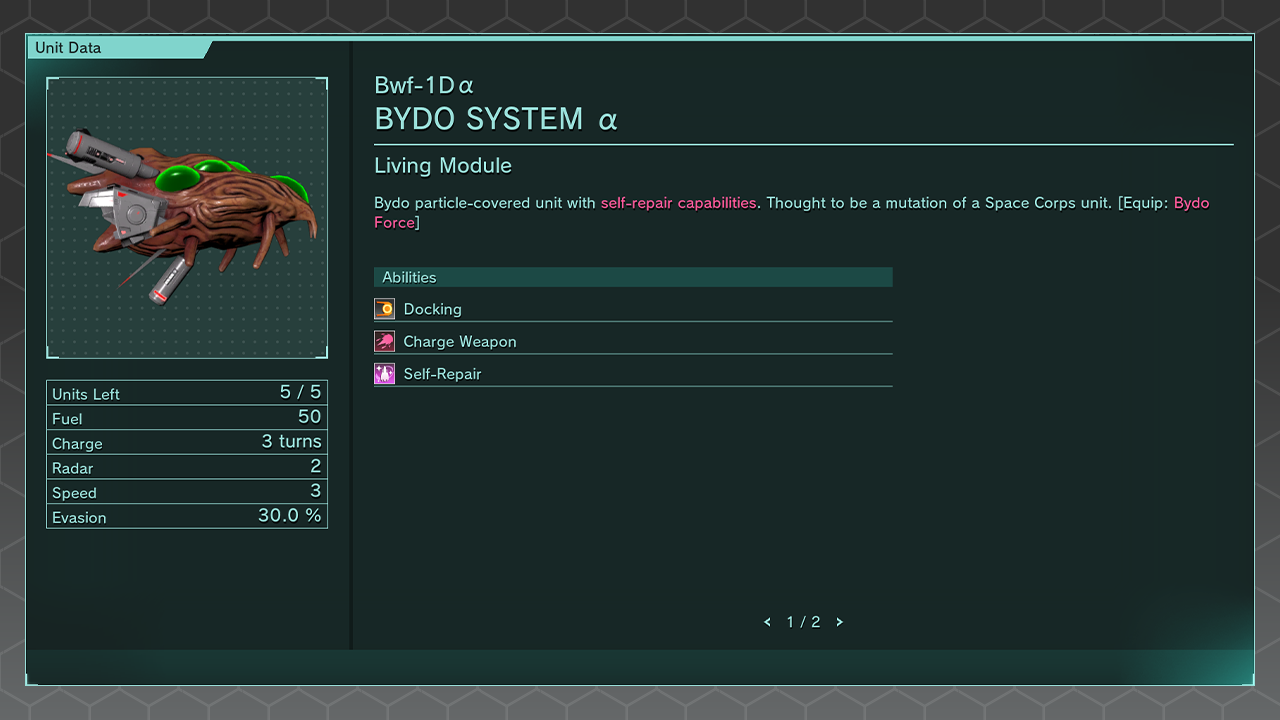Click the pink Bydo Force link
Screen dimensions: 1280x720
click(x=1191, y=203)
